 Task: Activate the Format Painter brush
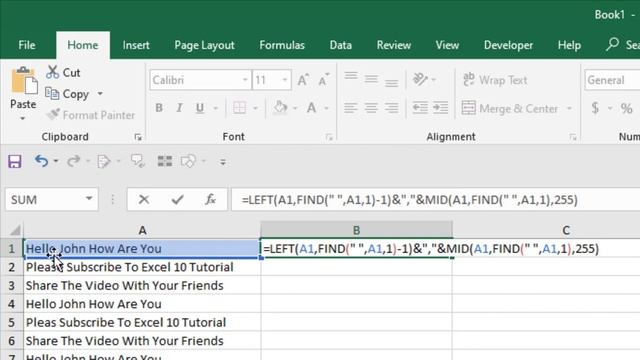coord(91,115)
